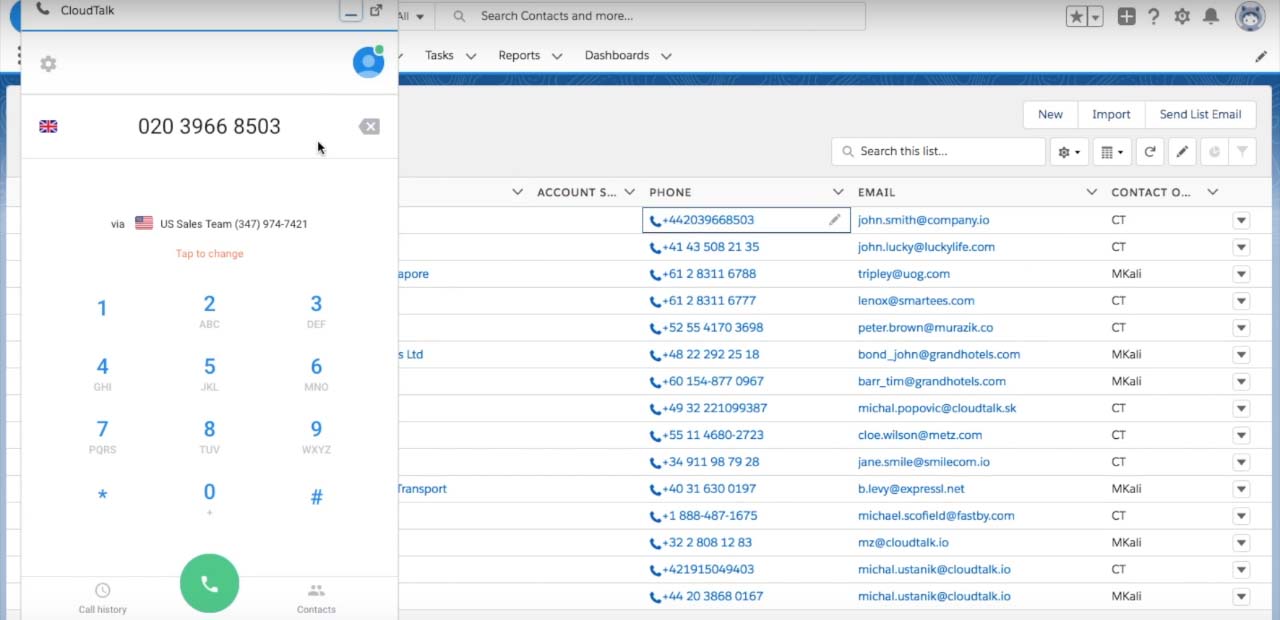Screen dimensions: 1280x620
Task: Open row actions for john.smith@company.io contact
Action: 1241,220
